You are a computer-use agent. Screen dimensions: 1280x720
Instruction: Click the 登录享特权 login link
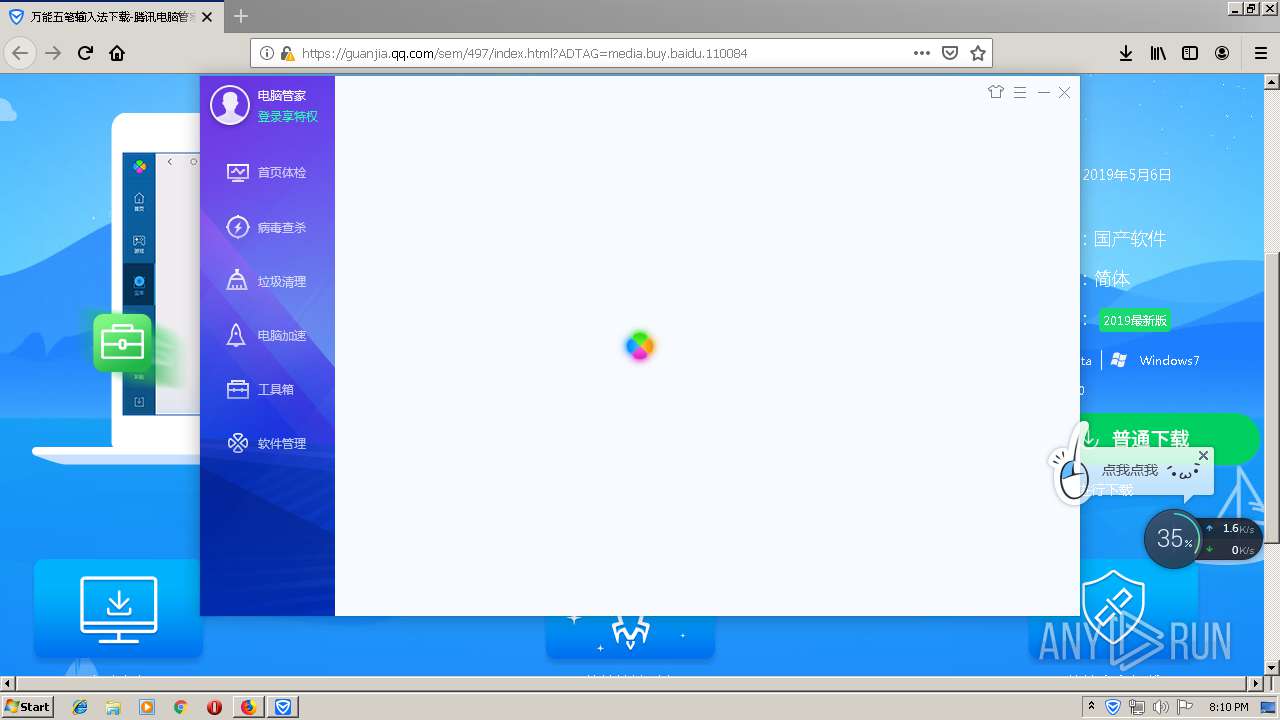(x=288, y=117)
